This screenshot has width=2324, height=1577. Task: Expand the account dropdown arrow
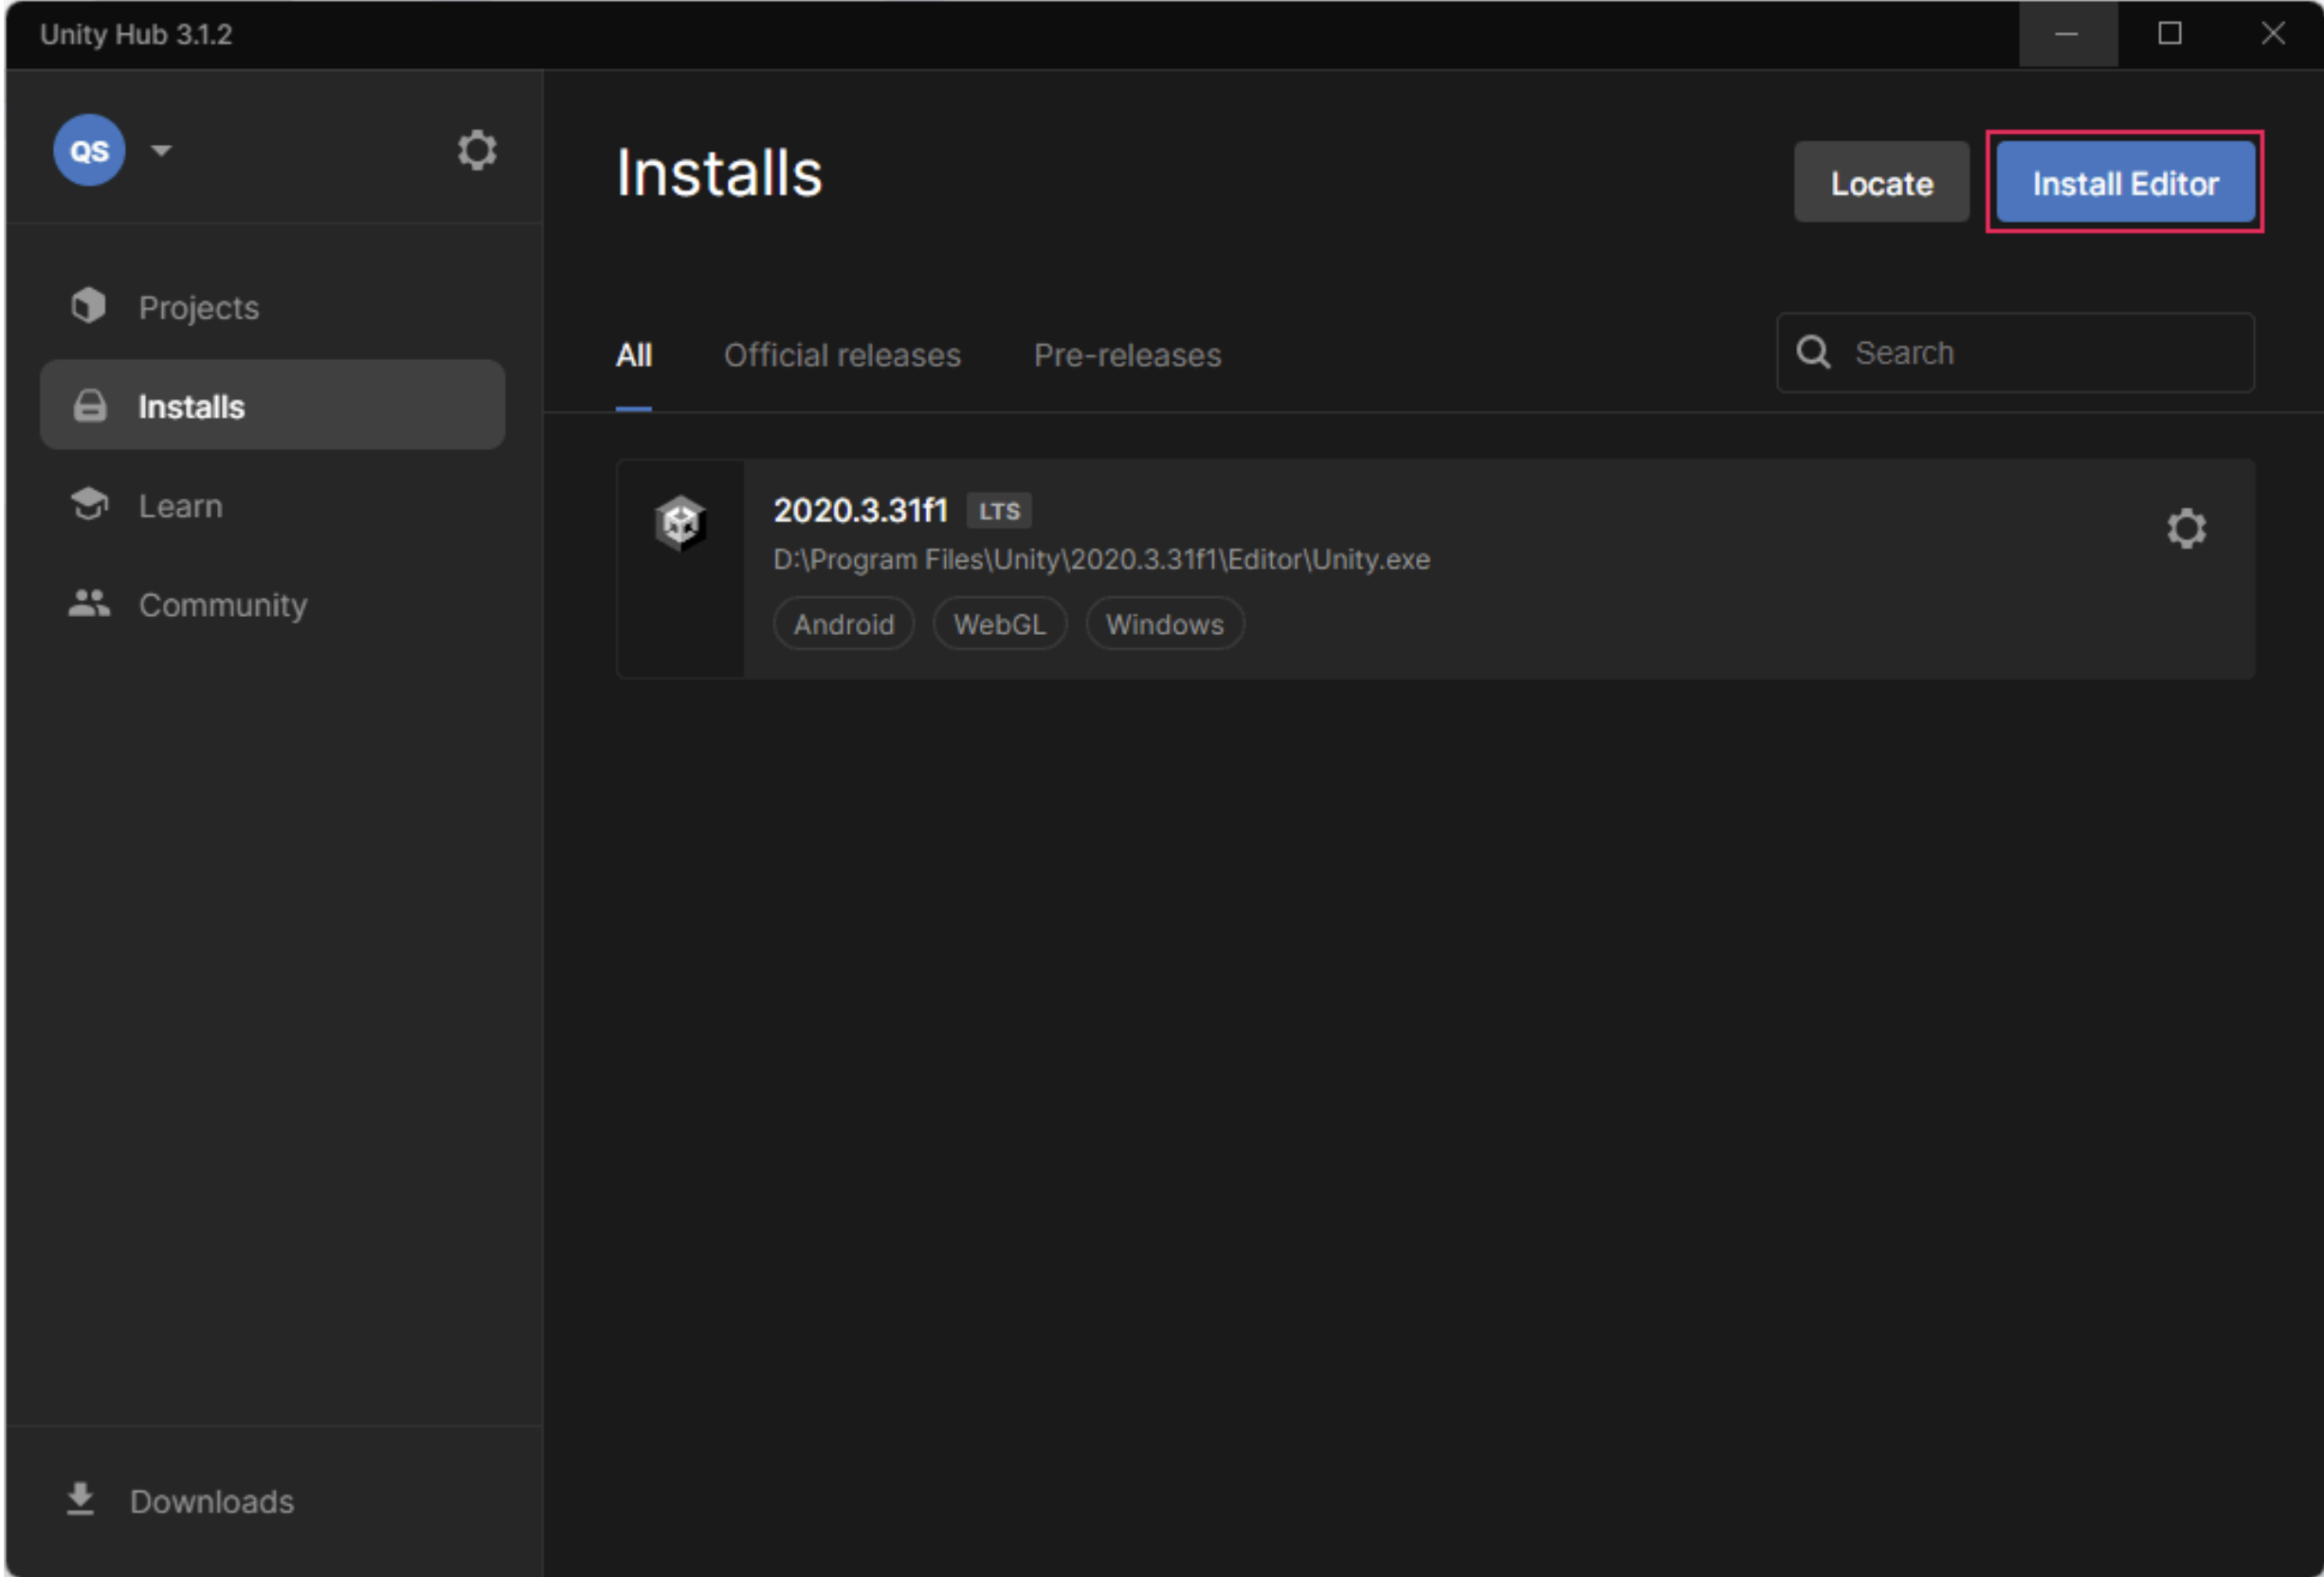161,150
